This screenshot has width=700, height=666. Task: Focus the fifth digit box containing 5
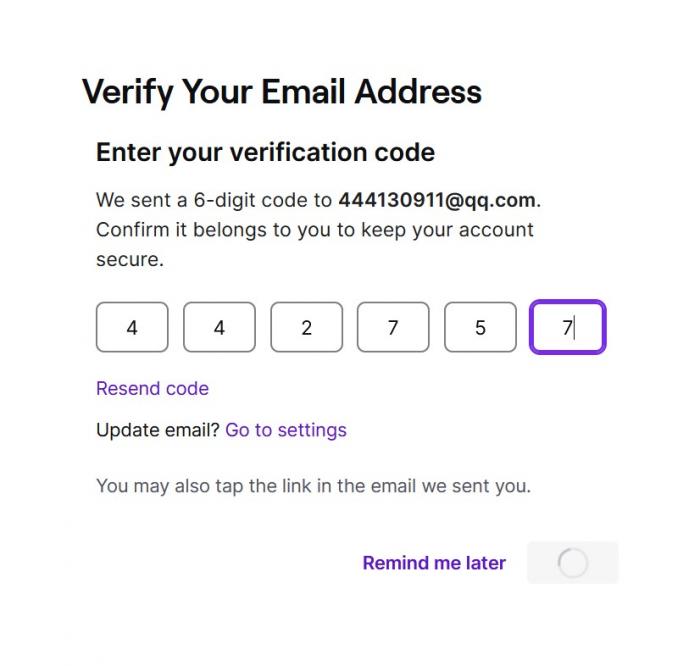480,327
